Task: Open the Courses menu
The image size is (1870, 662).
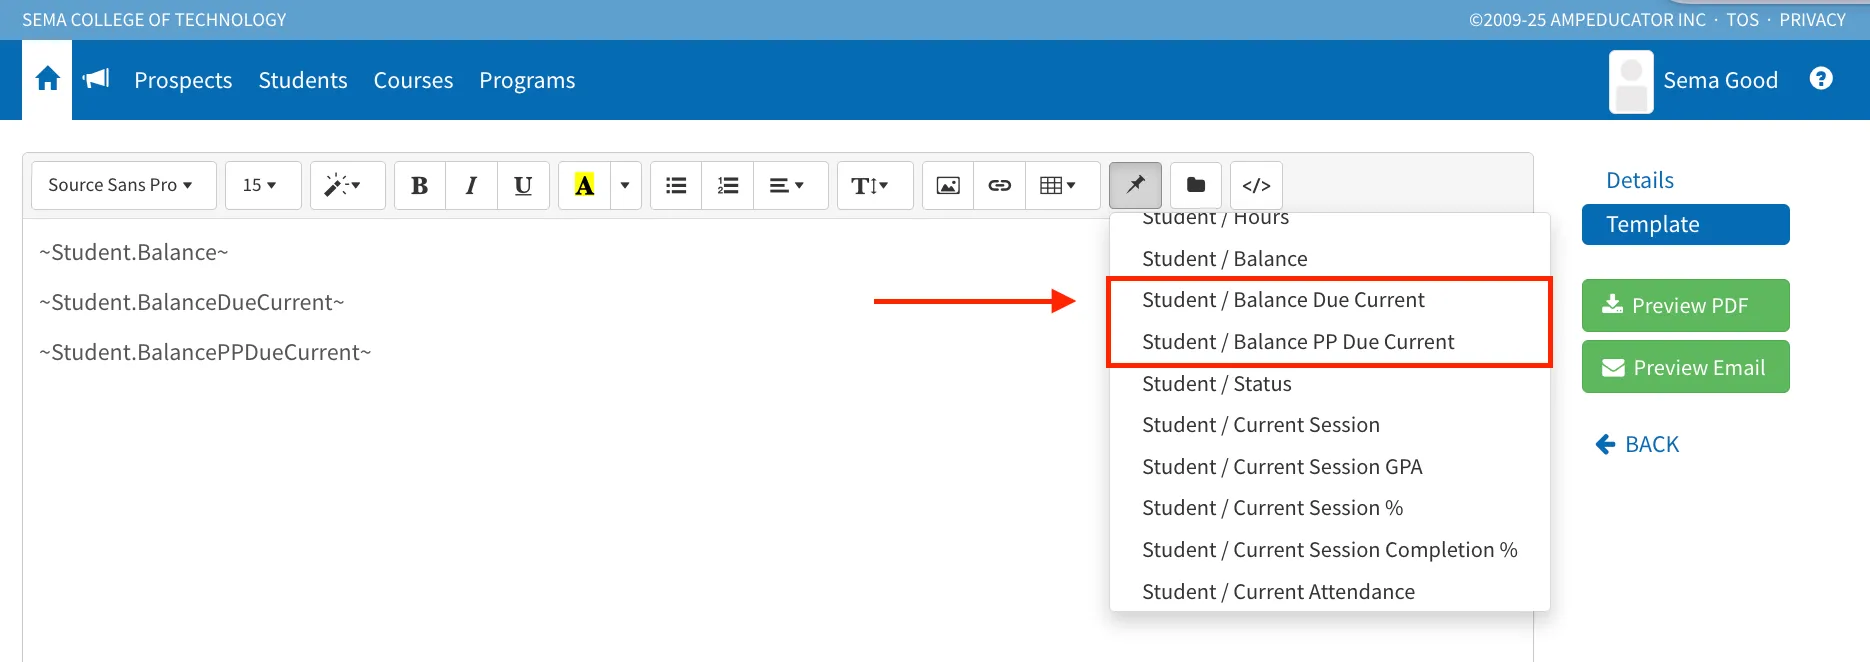Action: 413,80
